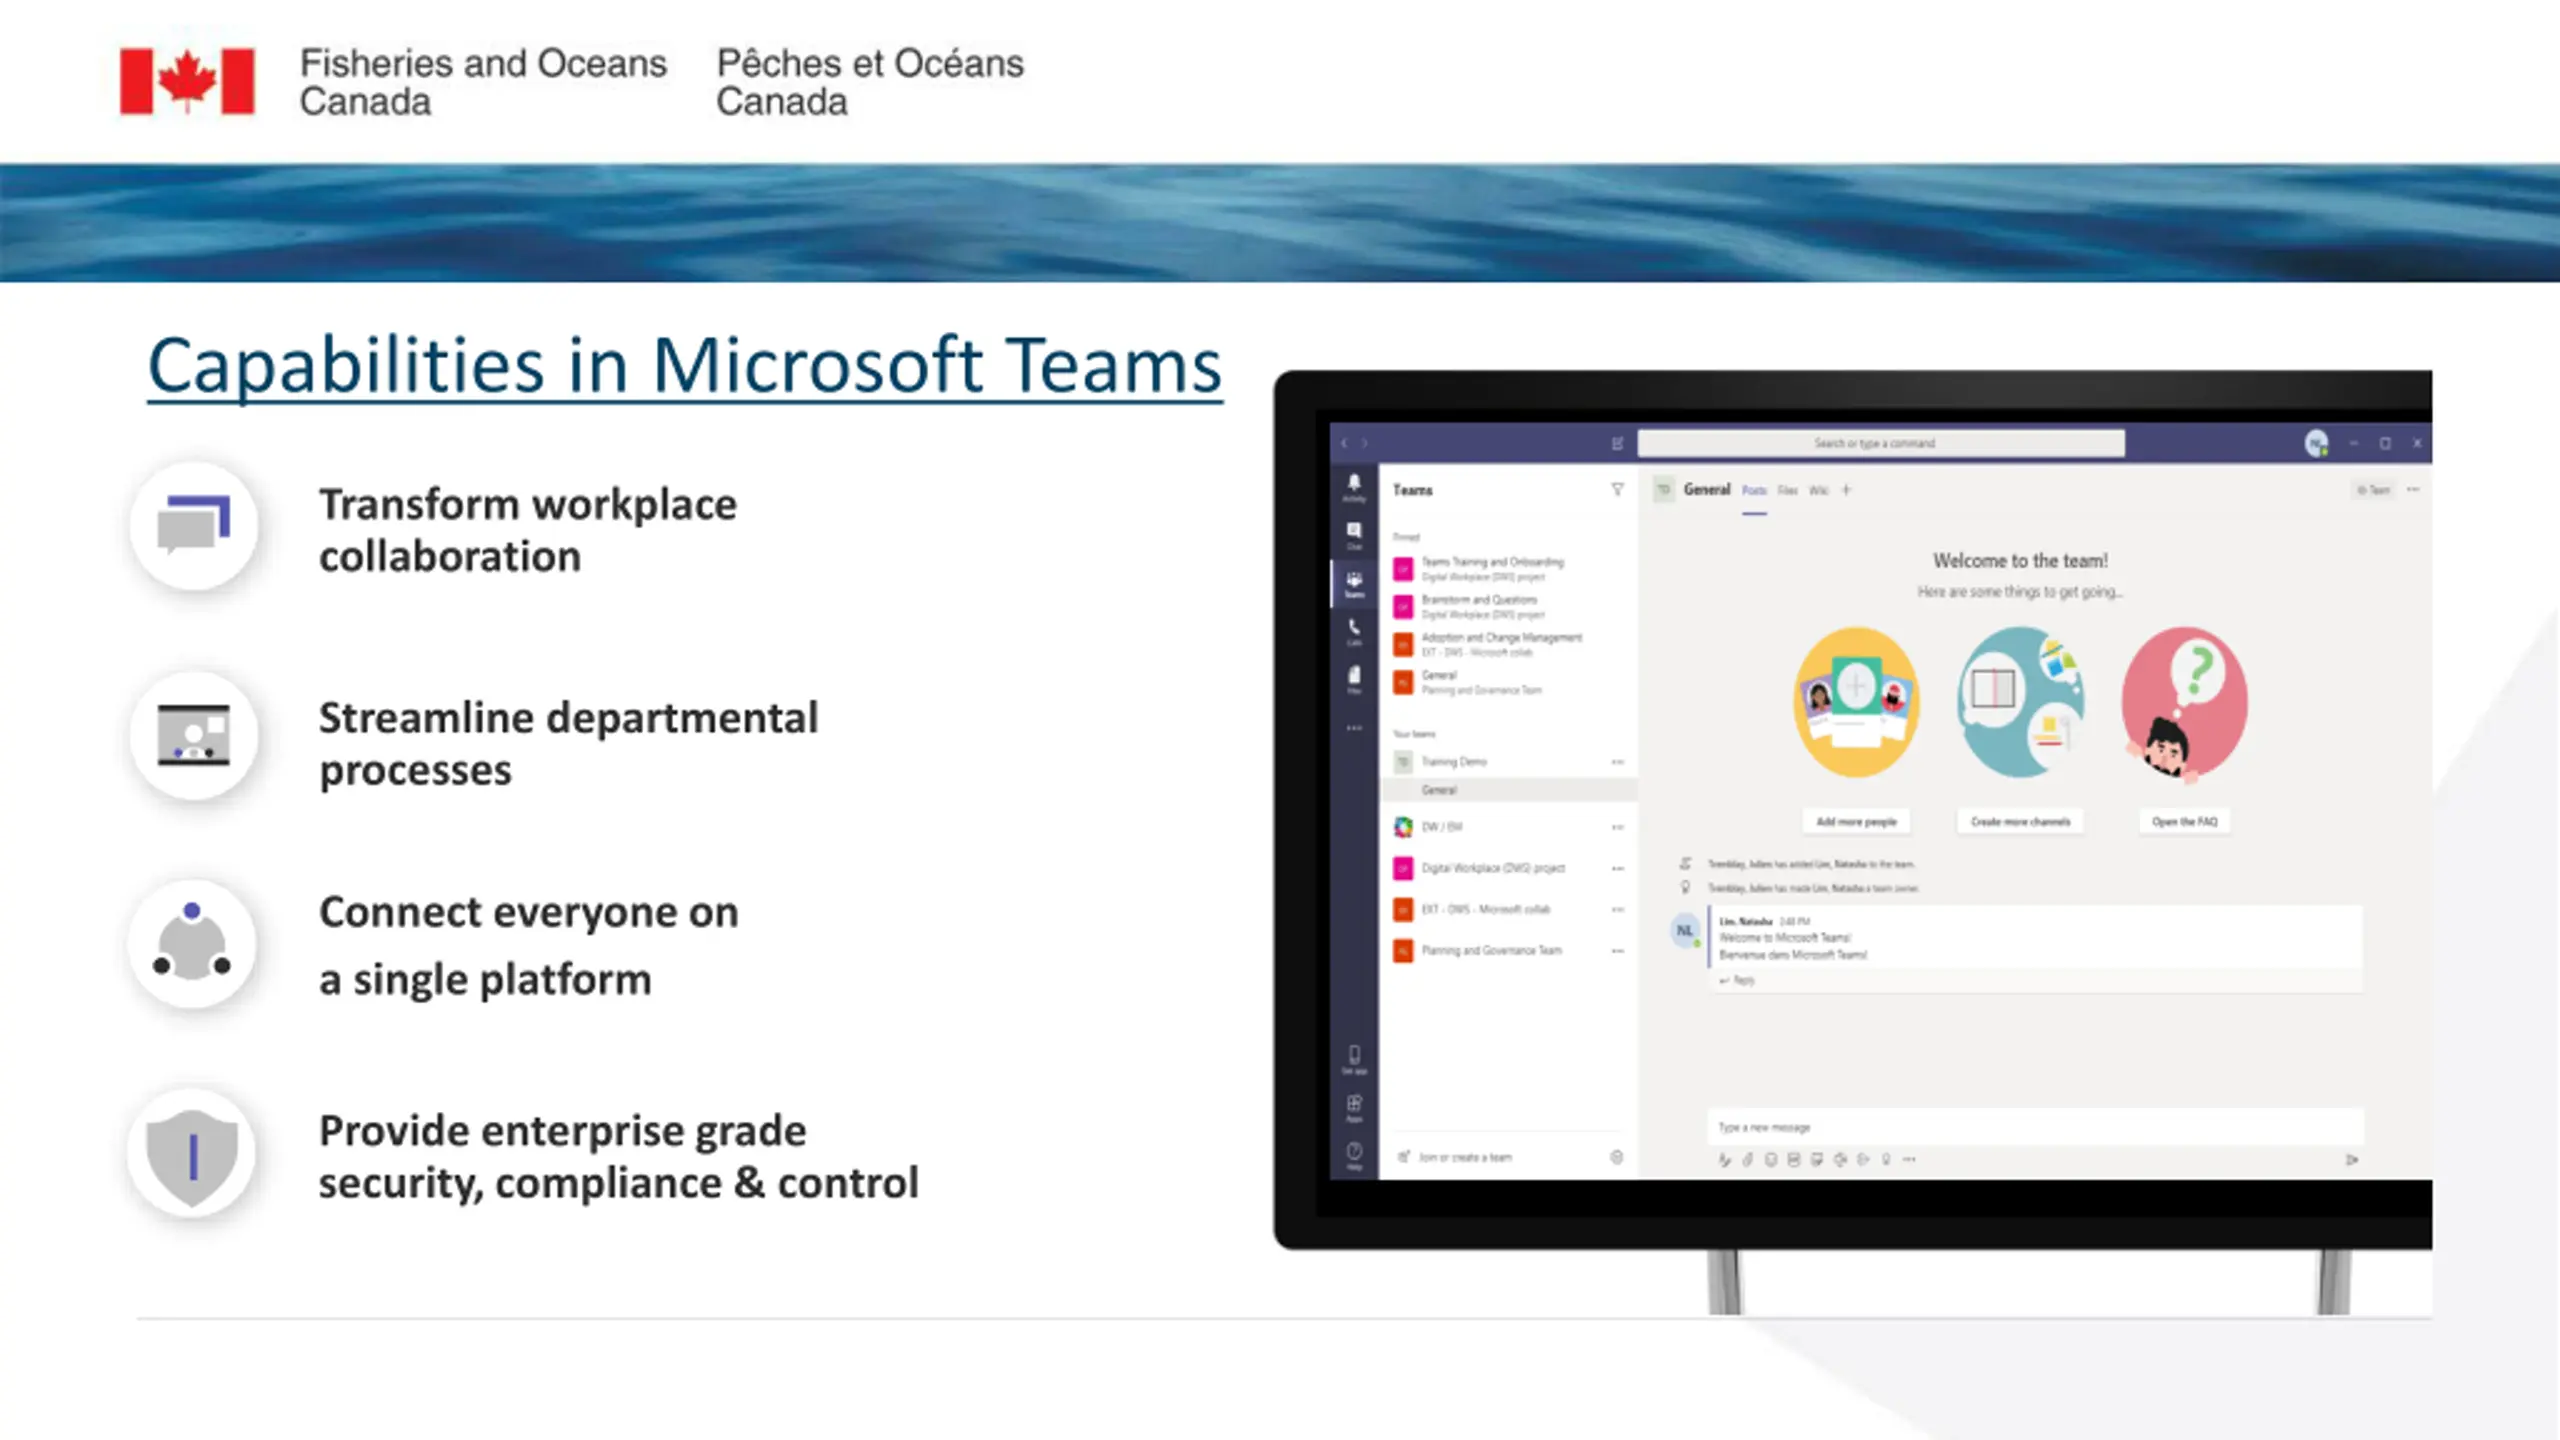Click the Type a new message field

[2035, 1127]
